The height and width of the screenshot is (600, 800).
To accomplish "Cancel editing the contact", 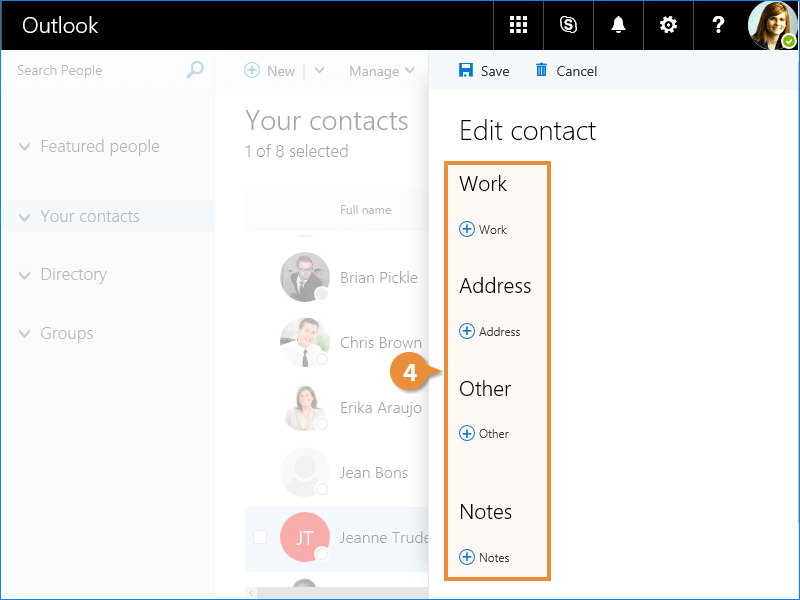I will point(566,71).
